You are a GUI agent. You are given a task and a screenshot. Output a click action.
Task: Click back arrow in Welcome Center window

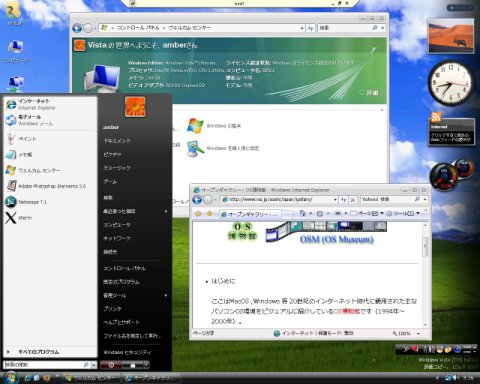(x=77, y=28)
